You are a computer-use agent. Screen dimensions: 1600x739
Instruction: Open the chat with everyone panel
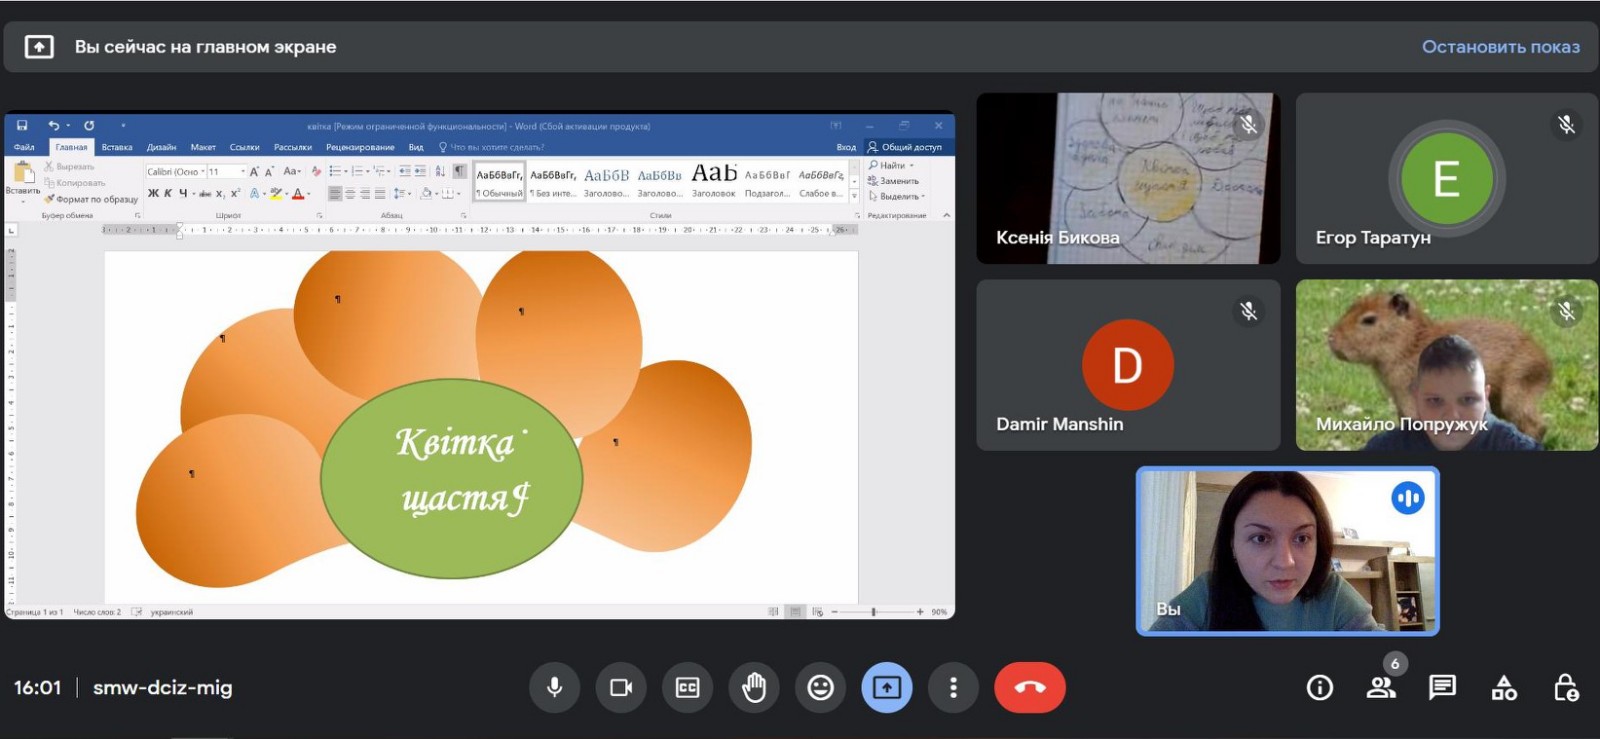tap(1442, 688)
